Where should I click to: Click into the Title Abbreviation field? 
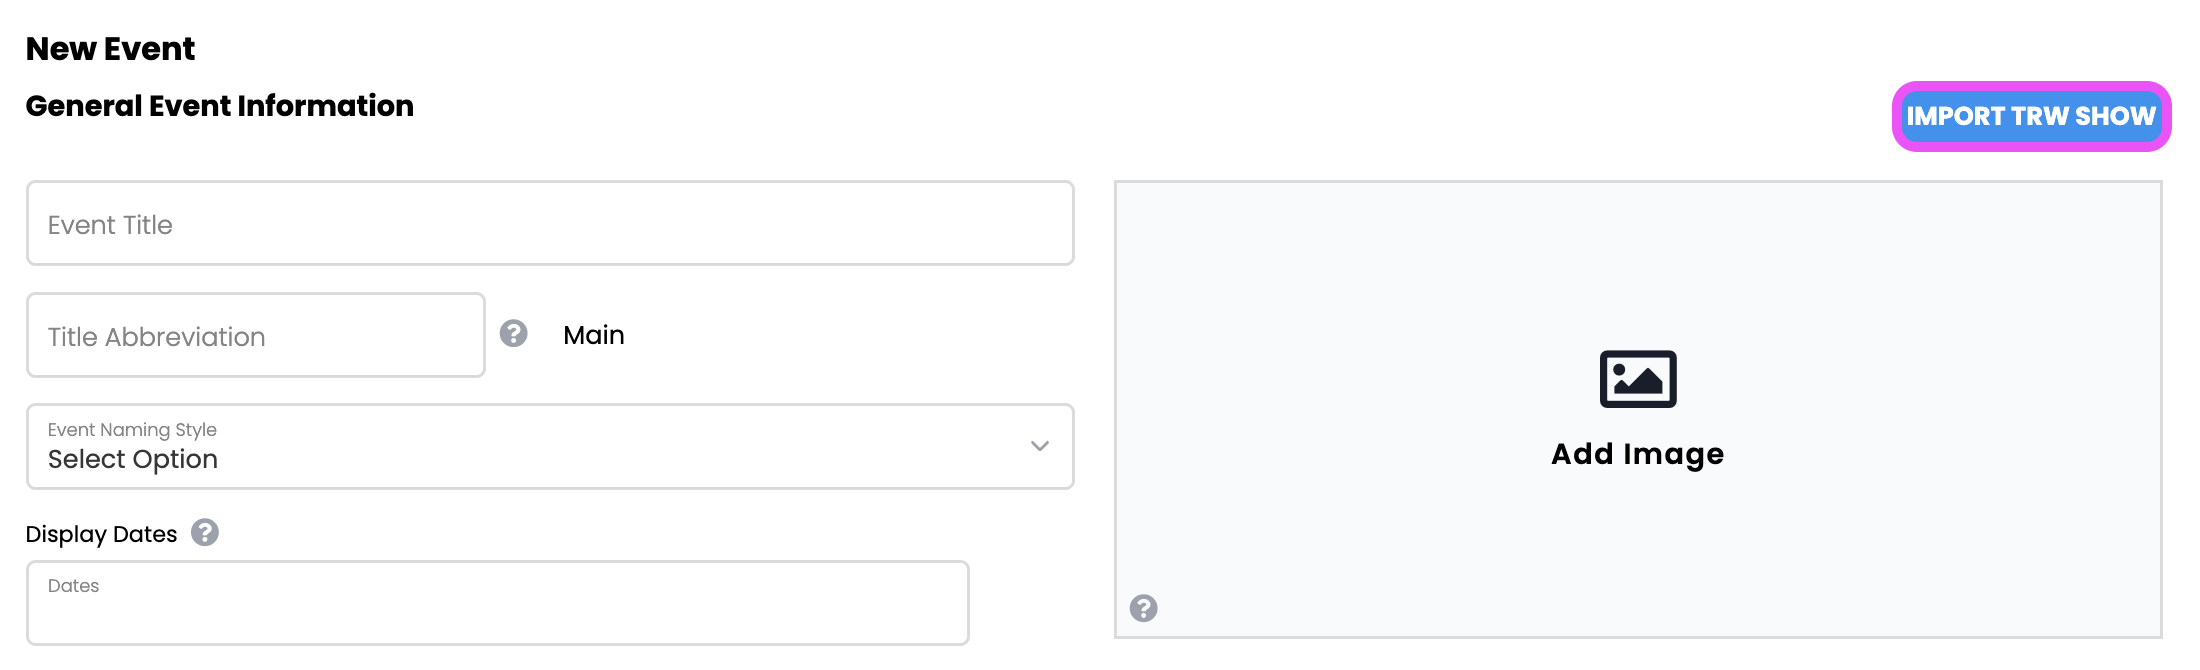255,336
